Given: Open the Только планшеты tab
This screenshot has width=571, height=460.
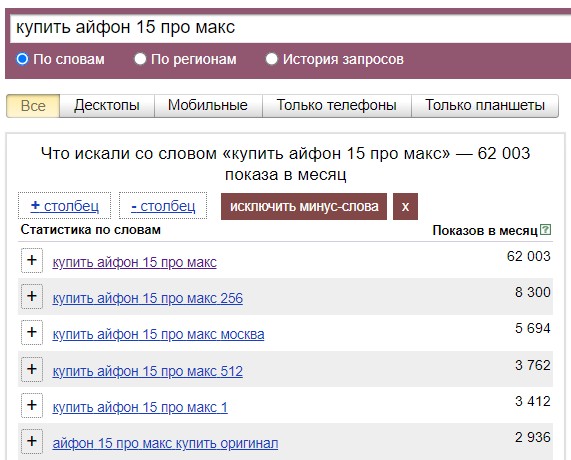Looking at the screenshot, I should (x=485, y=106).
